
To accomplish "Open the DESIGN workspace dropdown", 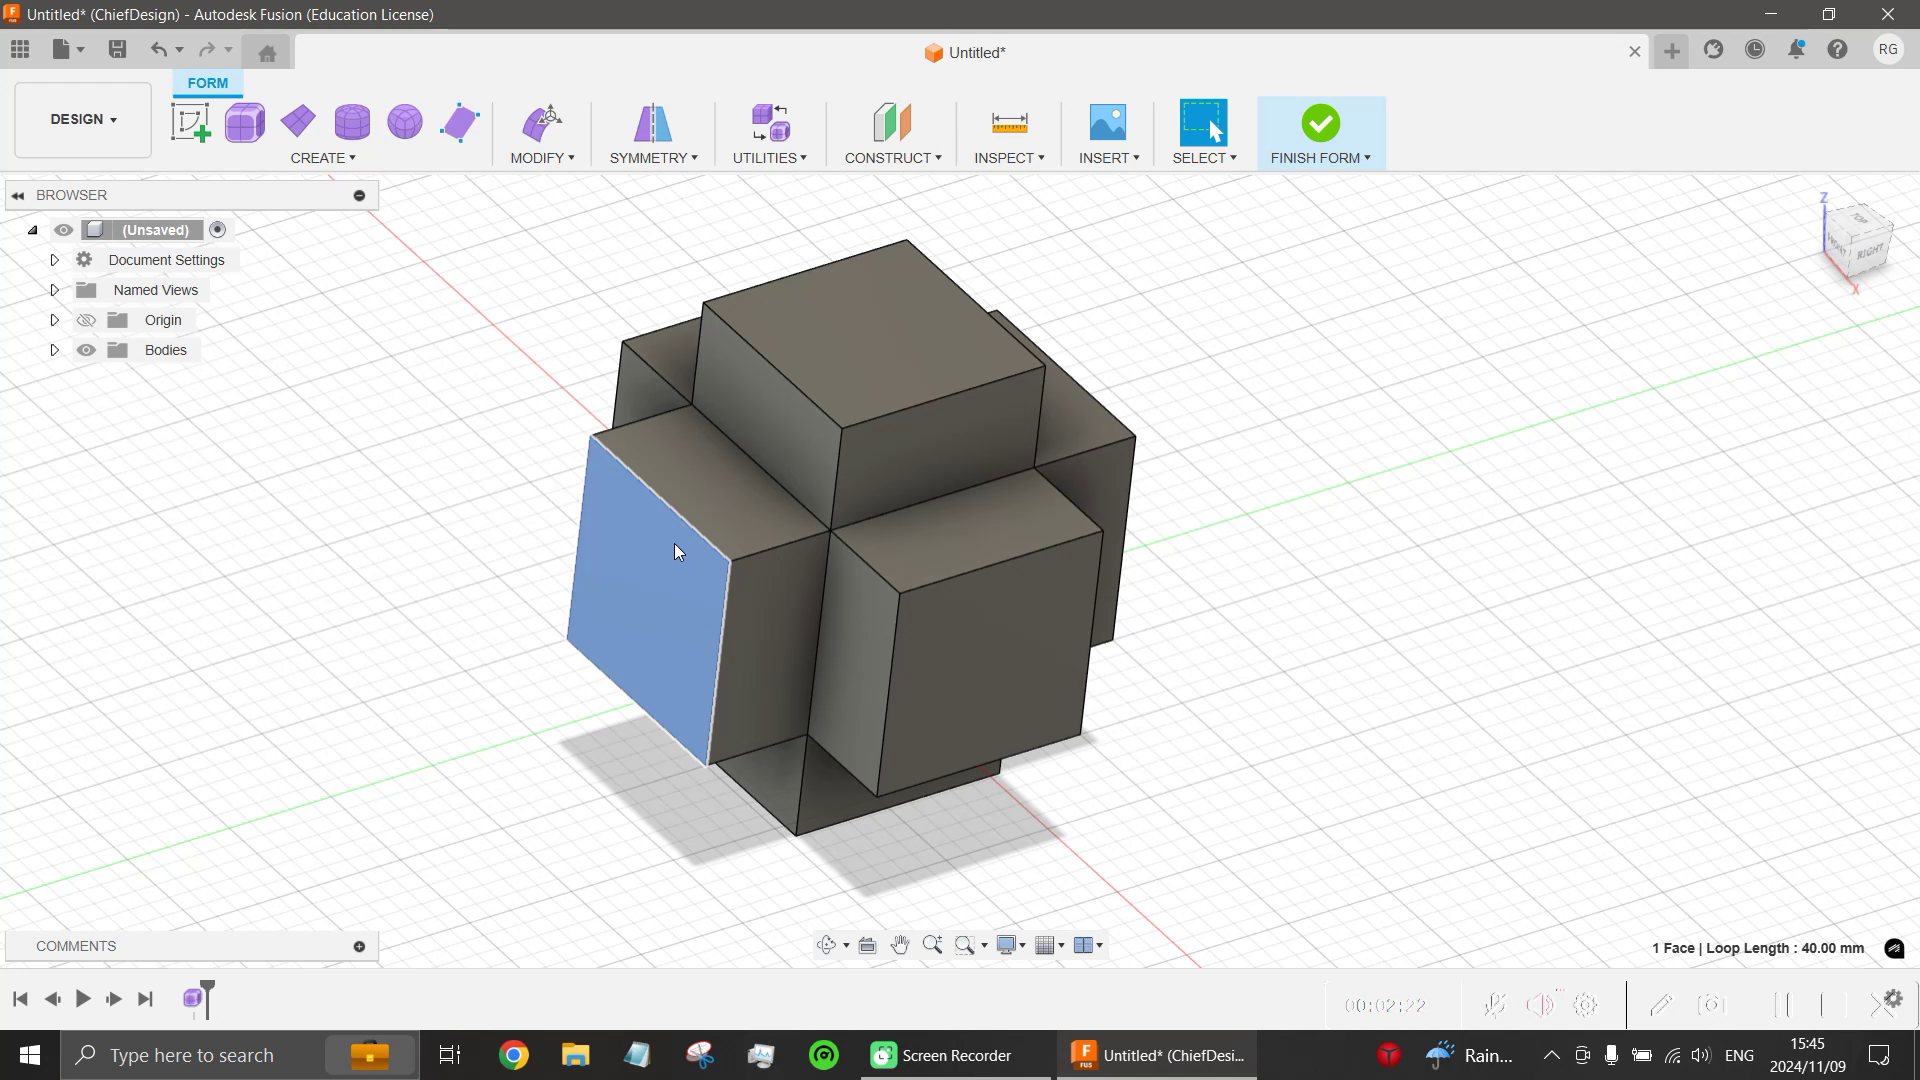I will coord(83,120).
